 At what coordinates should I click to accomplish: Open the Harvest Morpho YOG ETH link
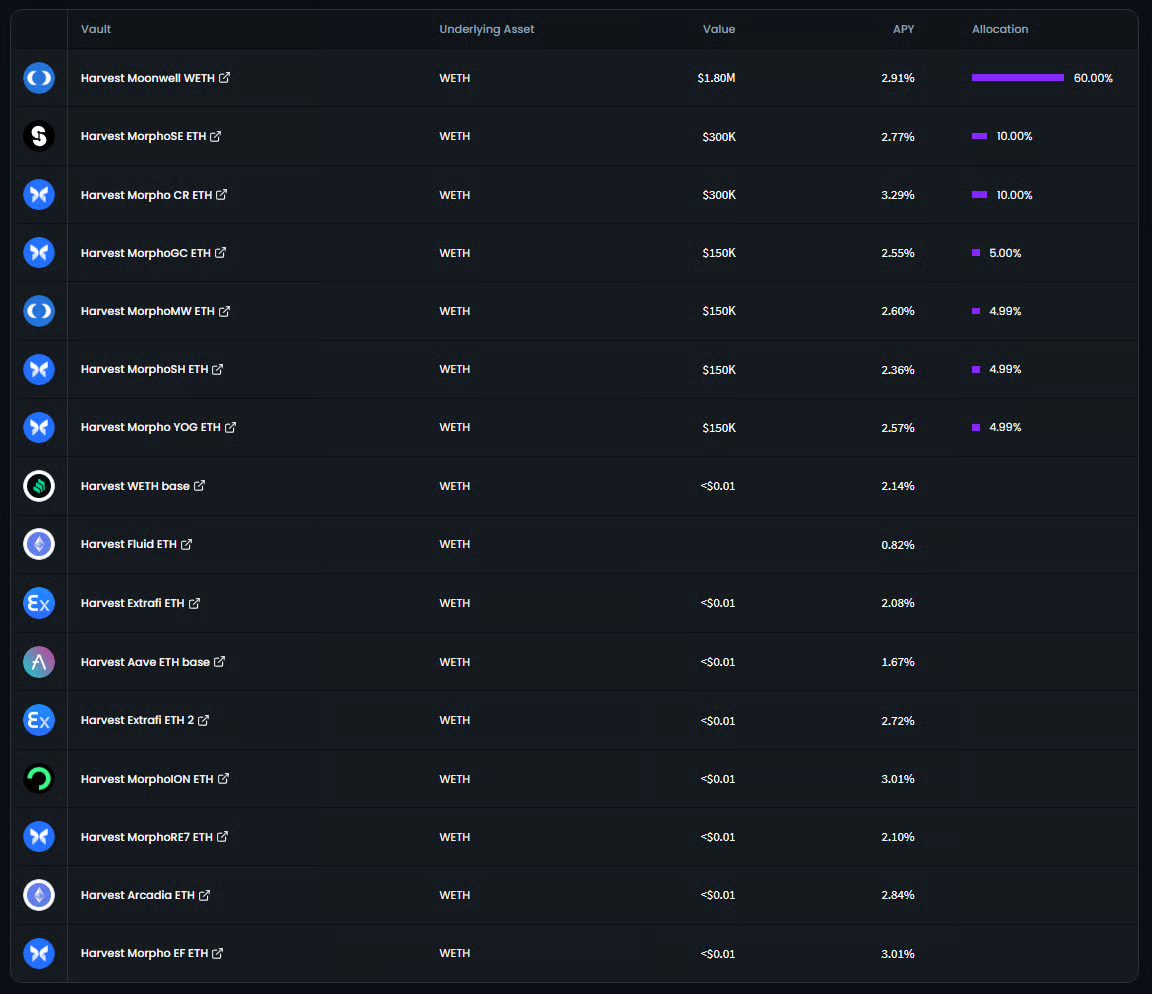click(x=150, y=427)
